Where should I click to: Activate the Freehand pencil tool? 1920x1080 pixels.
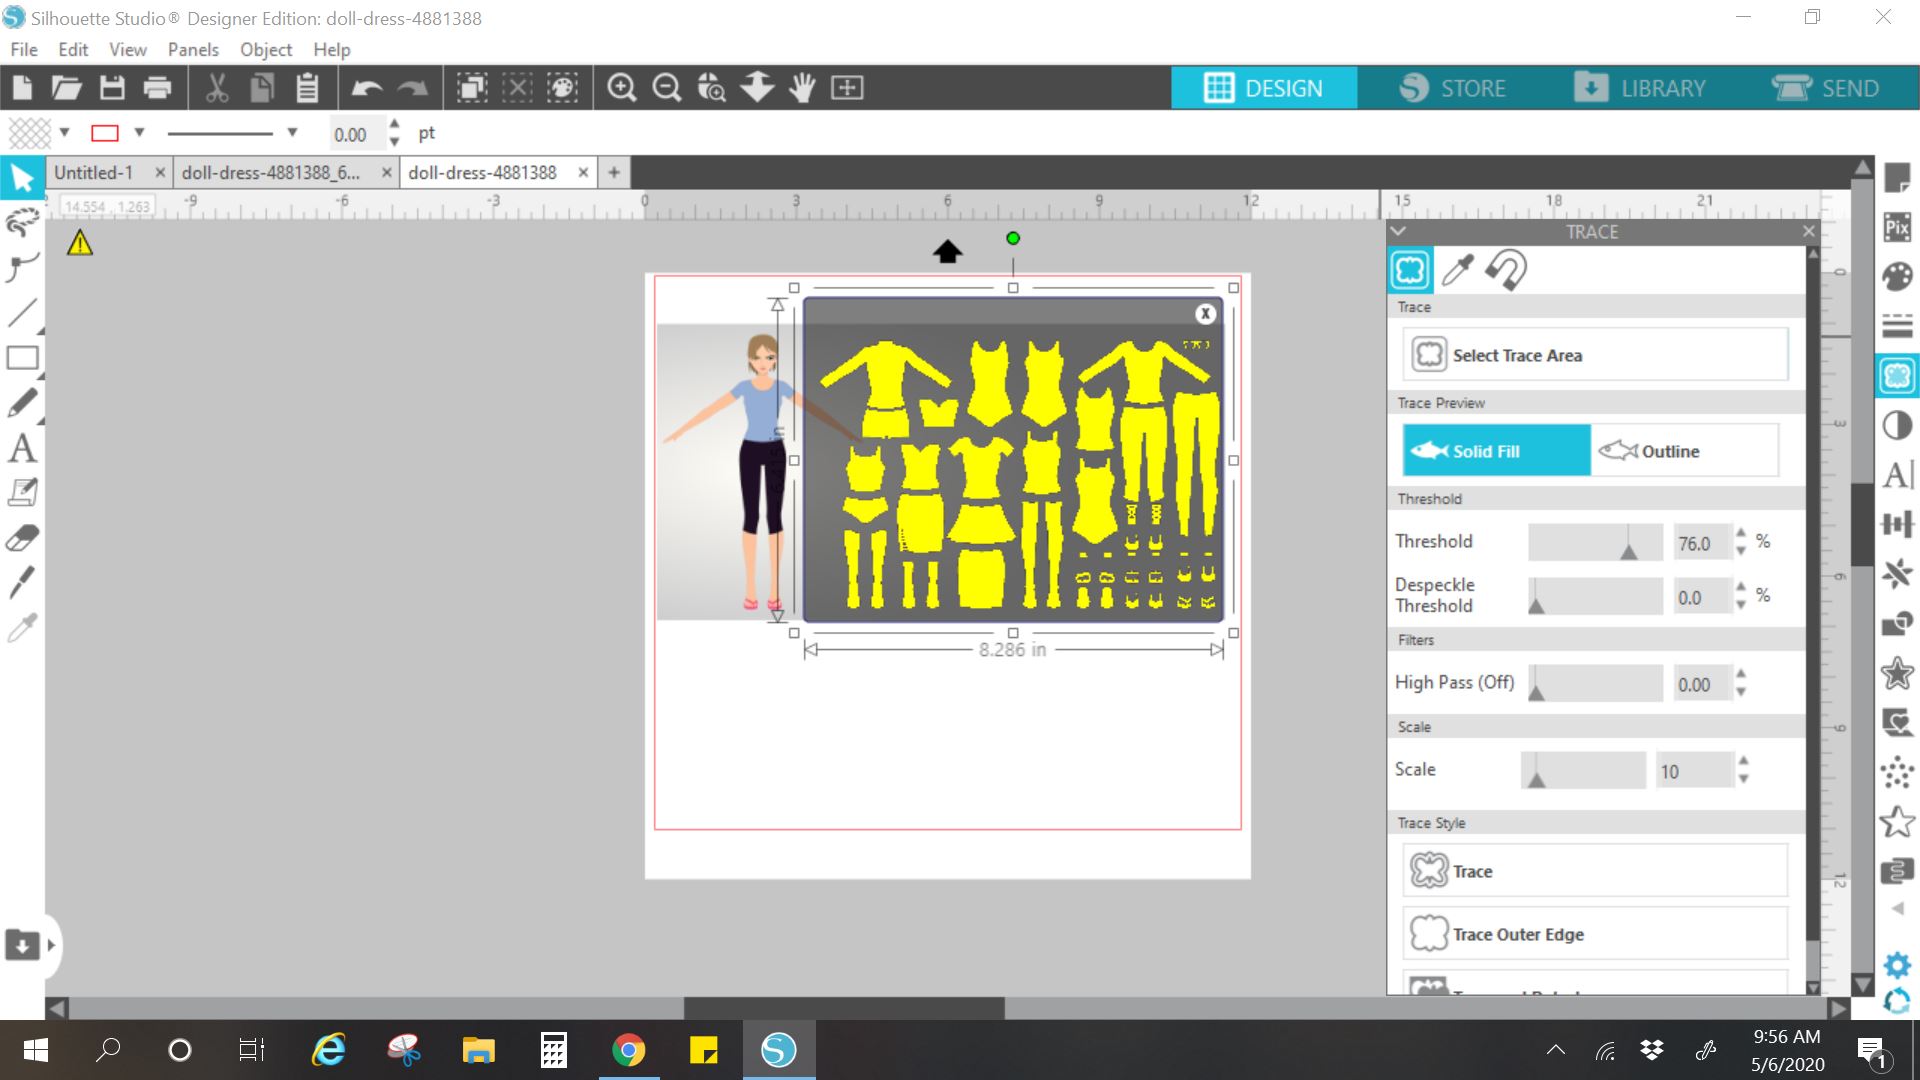(22, 403)
